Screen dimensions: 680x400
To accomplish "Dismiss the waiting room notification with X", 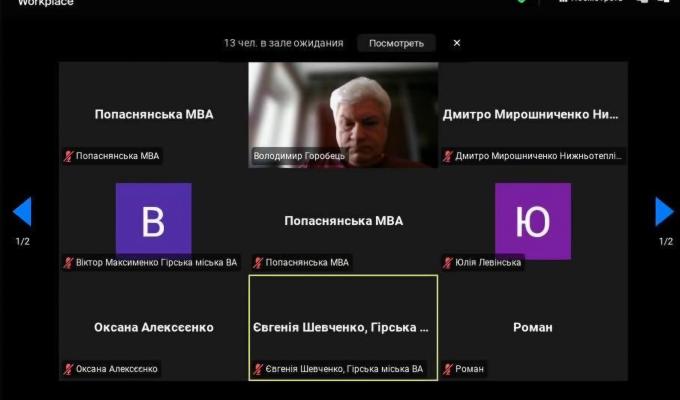I will [x=457, y=43].
